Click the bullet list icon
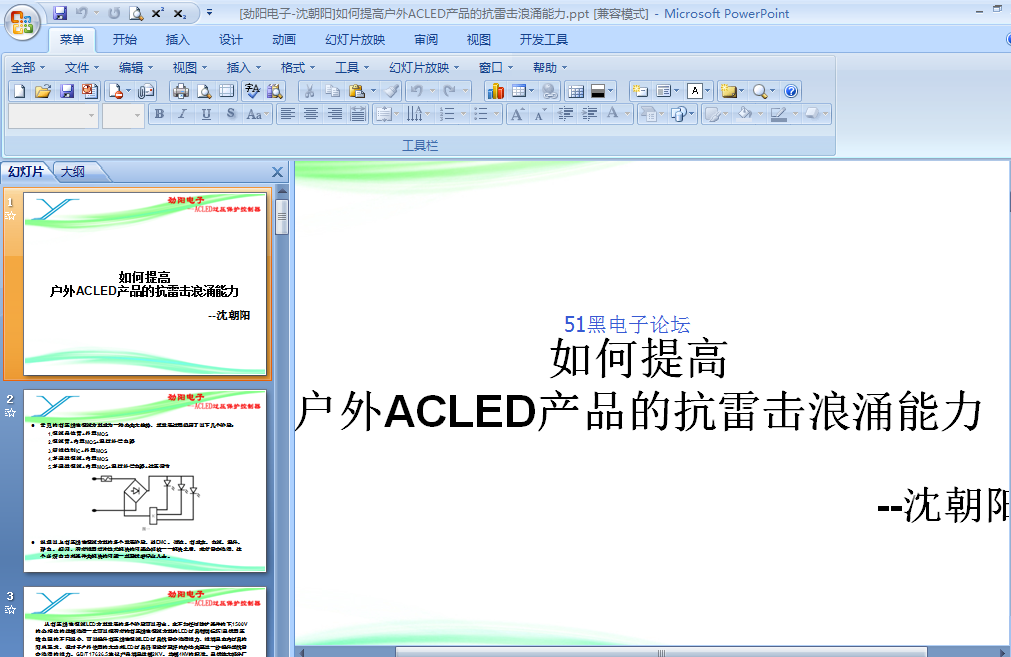 click(480, 114)
